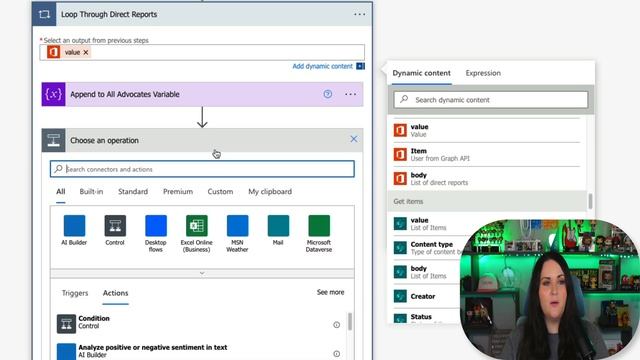Remove the value token with its X

click(86, 52)
